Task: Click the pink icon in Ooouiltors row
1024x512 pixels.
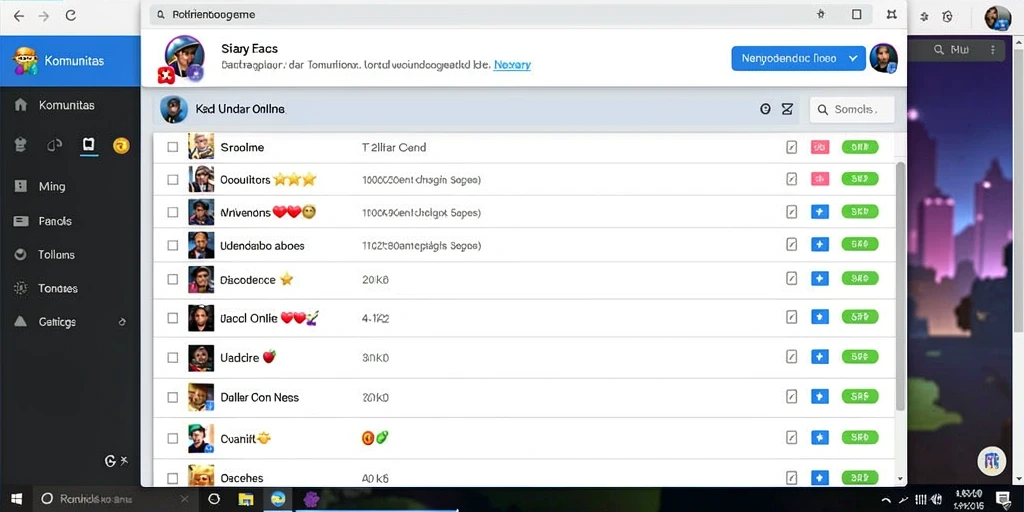Action: (820, 178)
